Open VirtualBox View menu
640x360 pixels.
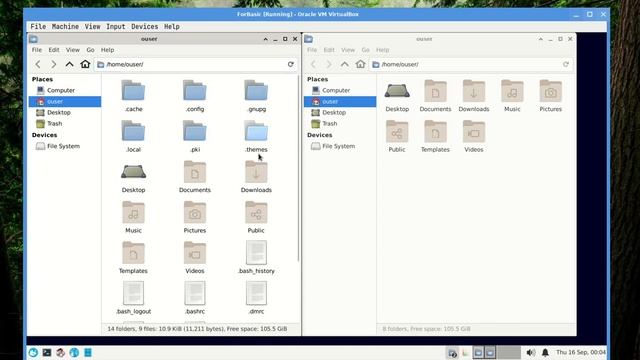tap(92, 27)
